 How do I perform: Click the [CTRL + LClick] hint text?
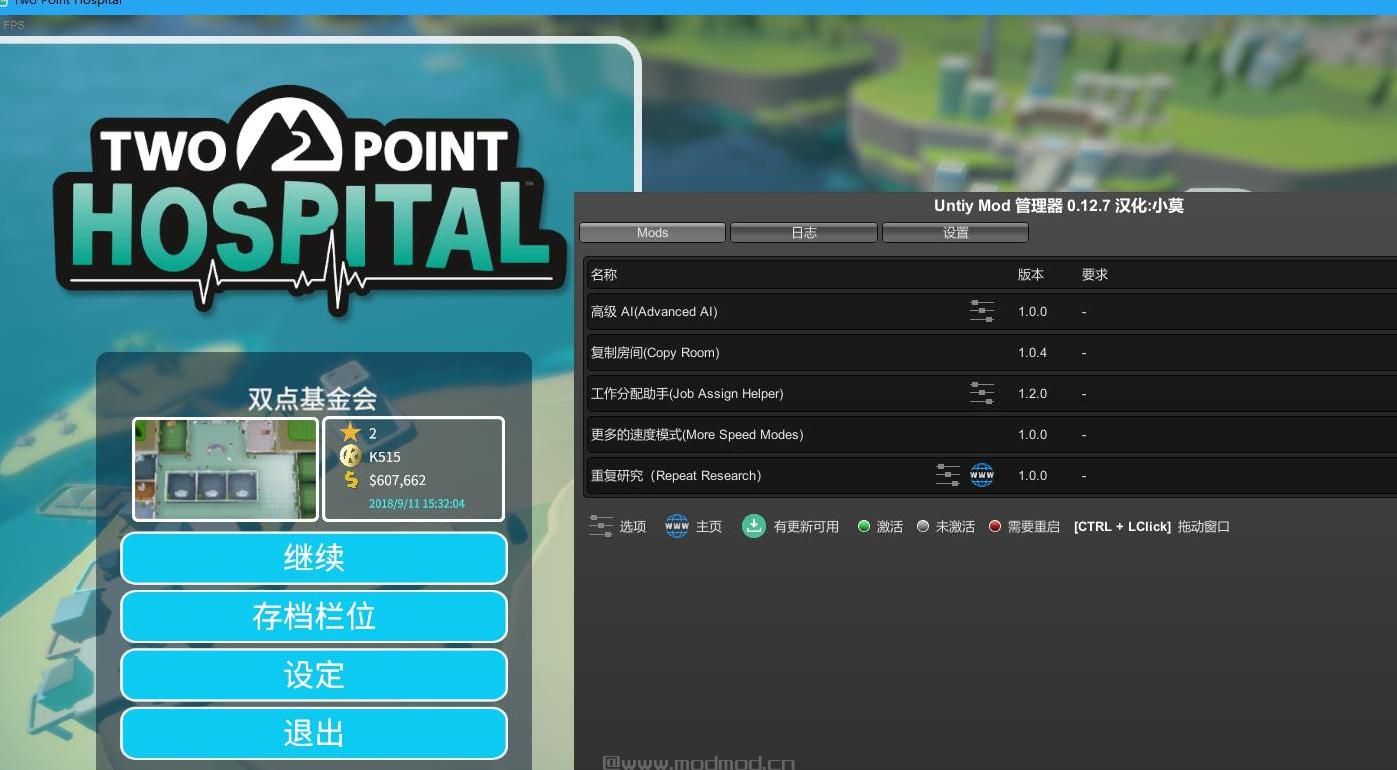pyautogui.click(x=1122, y=526)
